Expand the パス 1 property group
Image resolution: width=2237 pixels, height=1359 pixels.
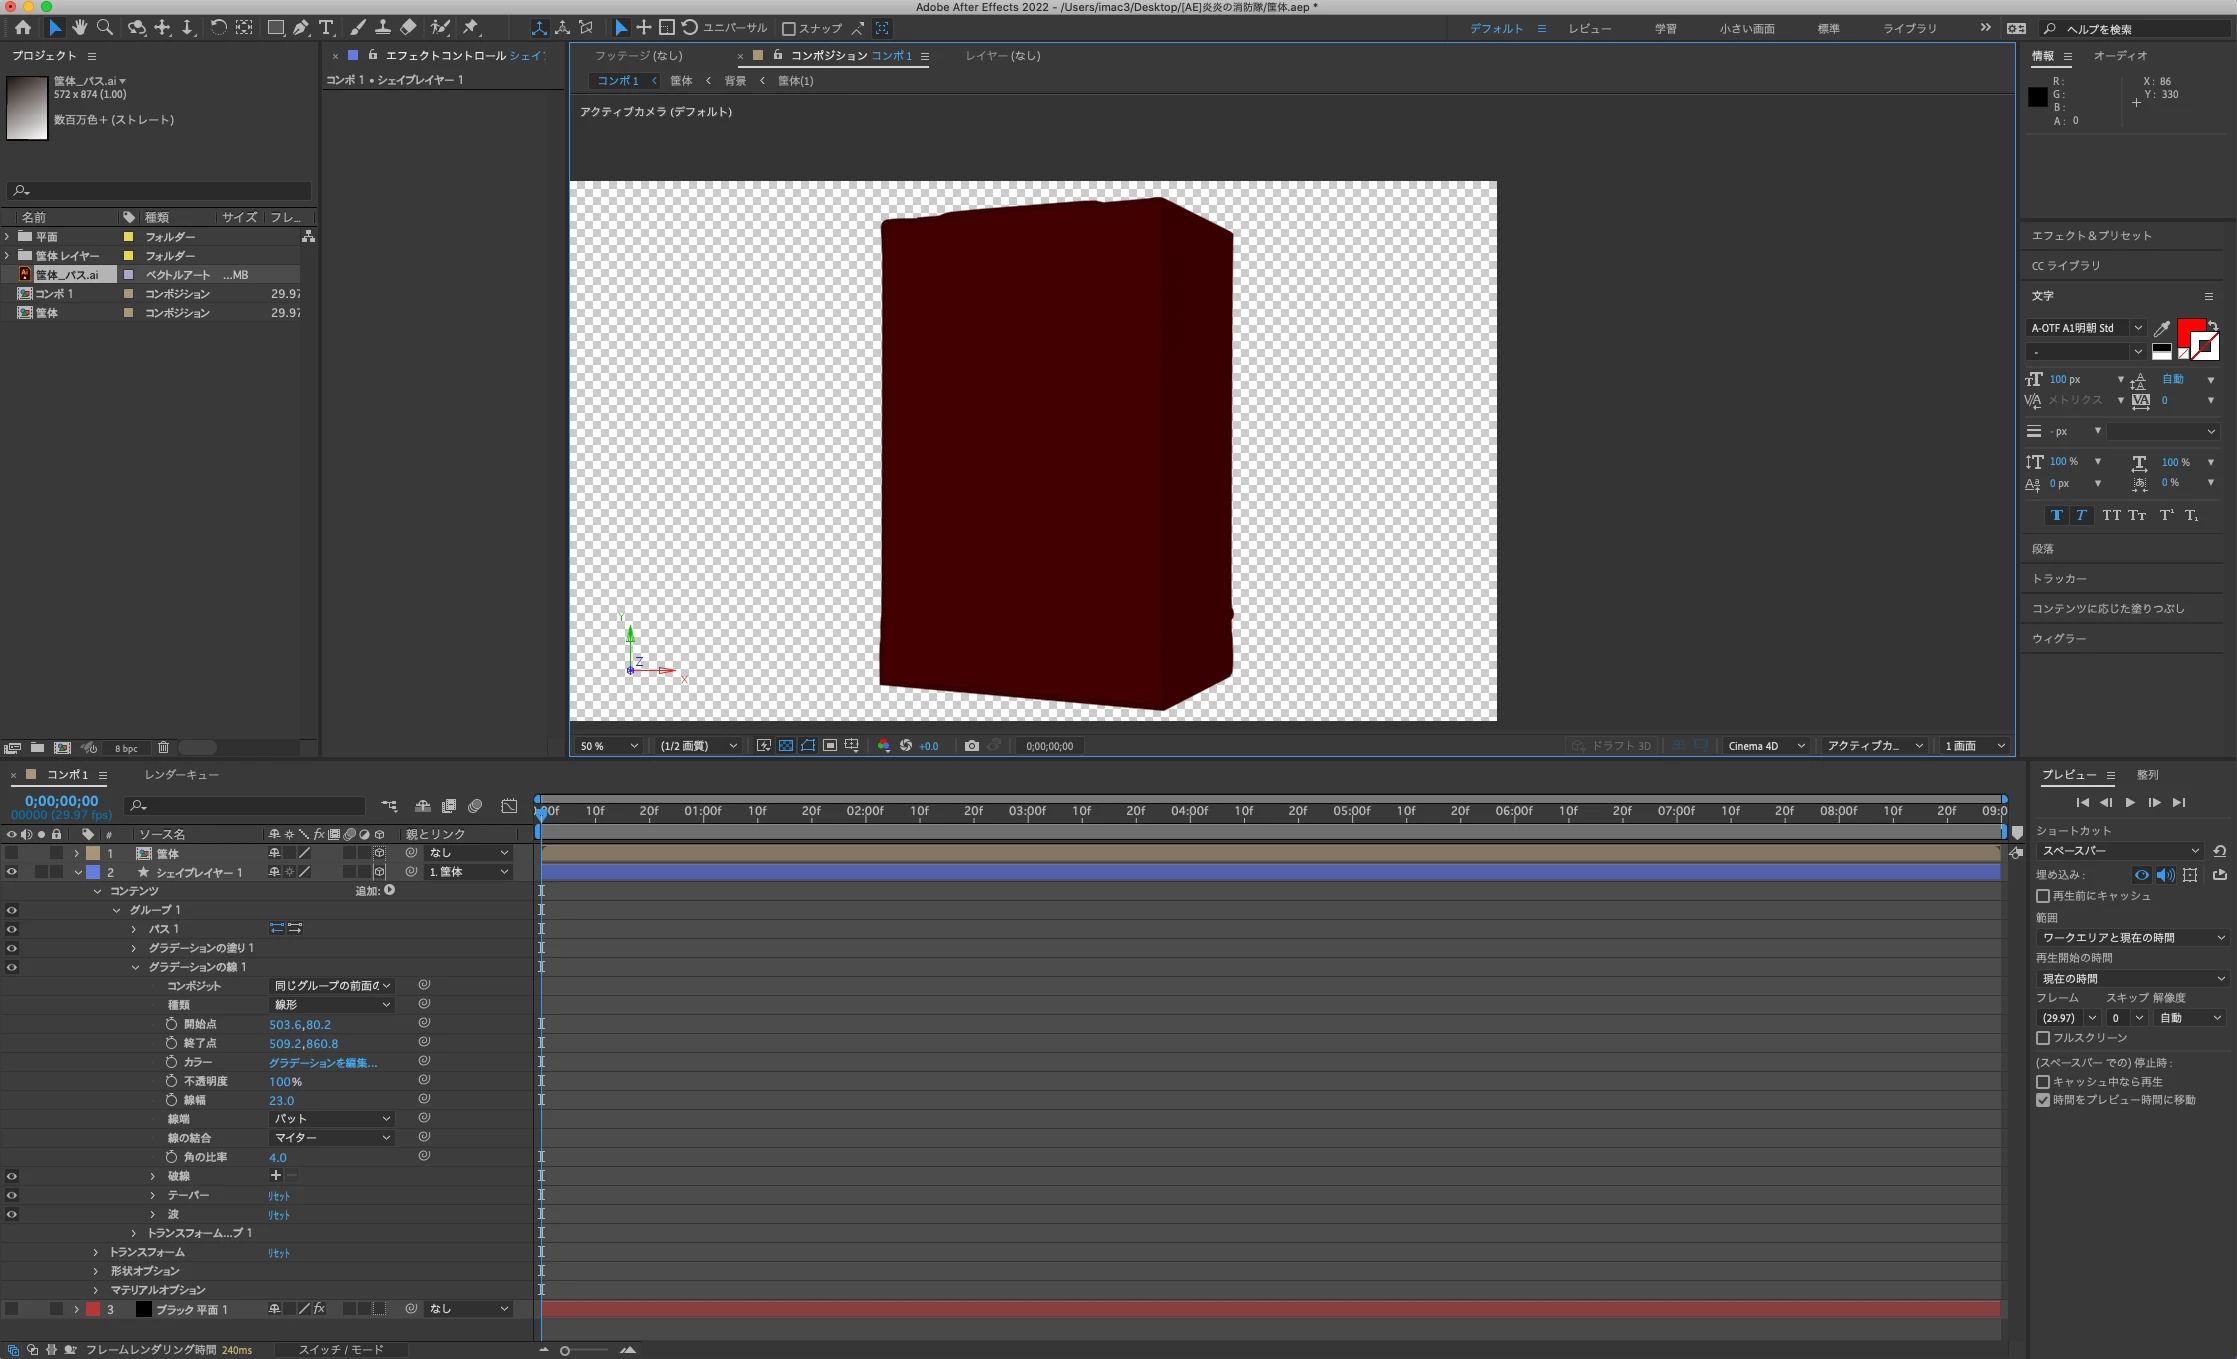point(134,929)
